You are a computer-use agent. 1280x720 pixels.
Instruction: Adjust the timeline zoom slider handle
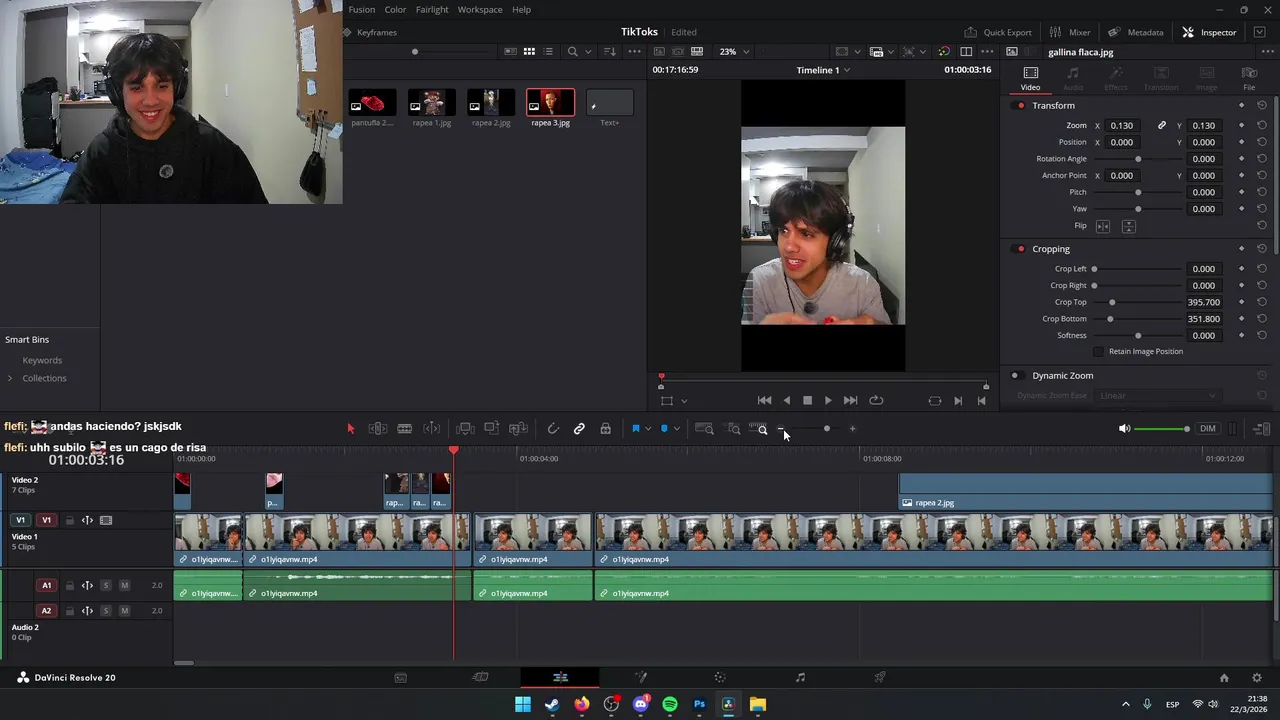pyautogui.click(x=826, y=429)
